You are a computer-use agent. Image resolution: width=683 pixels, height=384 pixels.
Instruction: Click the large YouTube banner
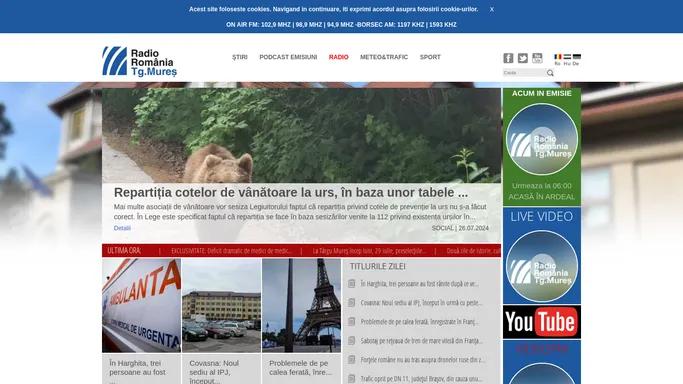[541, 322]
